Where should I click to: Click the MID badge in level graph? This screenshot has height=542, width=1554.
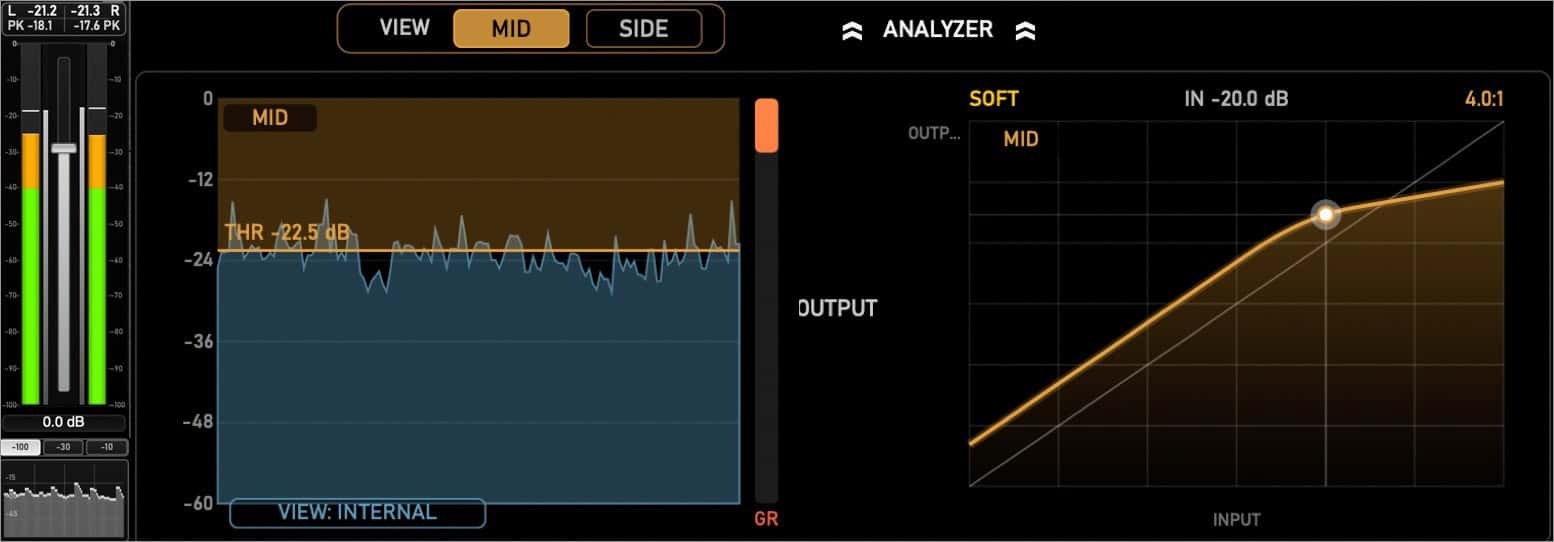point(270,118)
